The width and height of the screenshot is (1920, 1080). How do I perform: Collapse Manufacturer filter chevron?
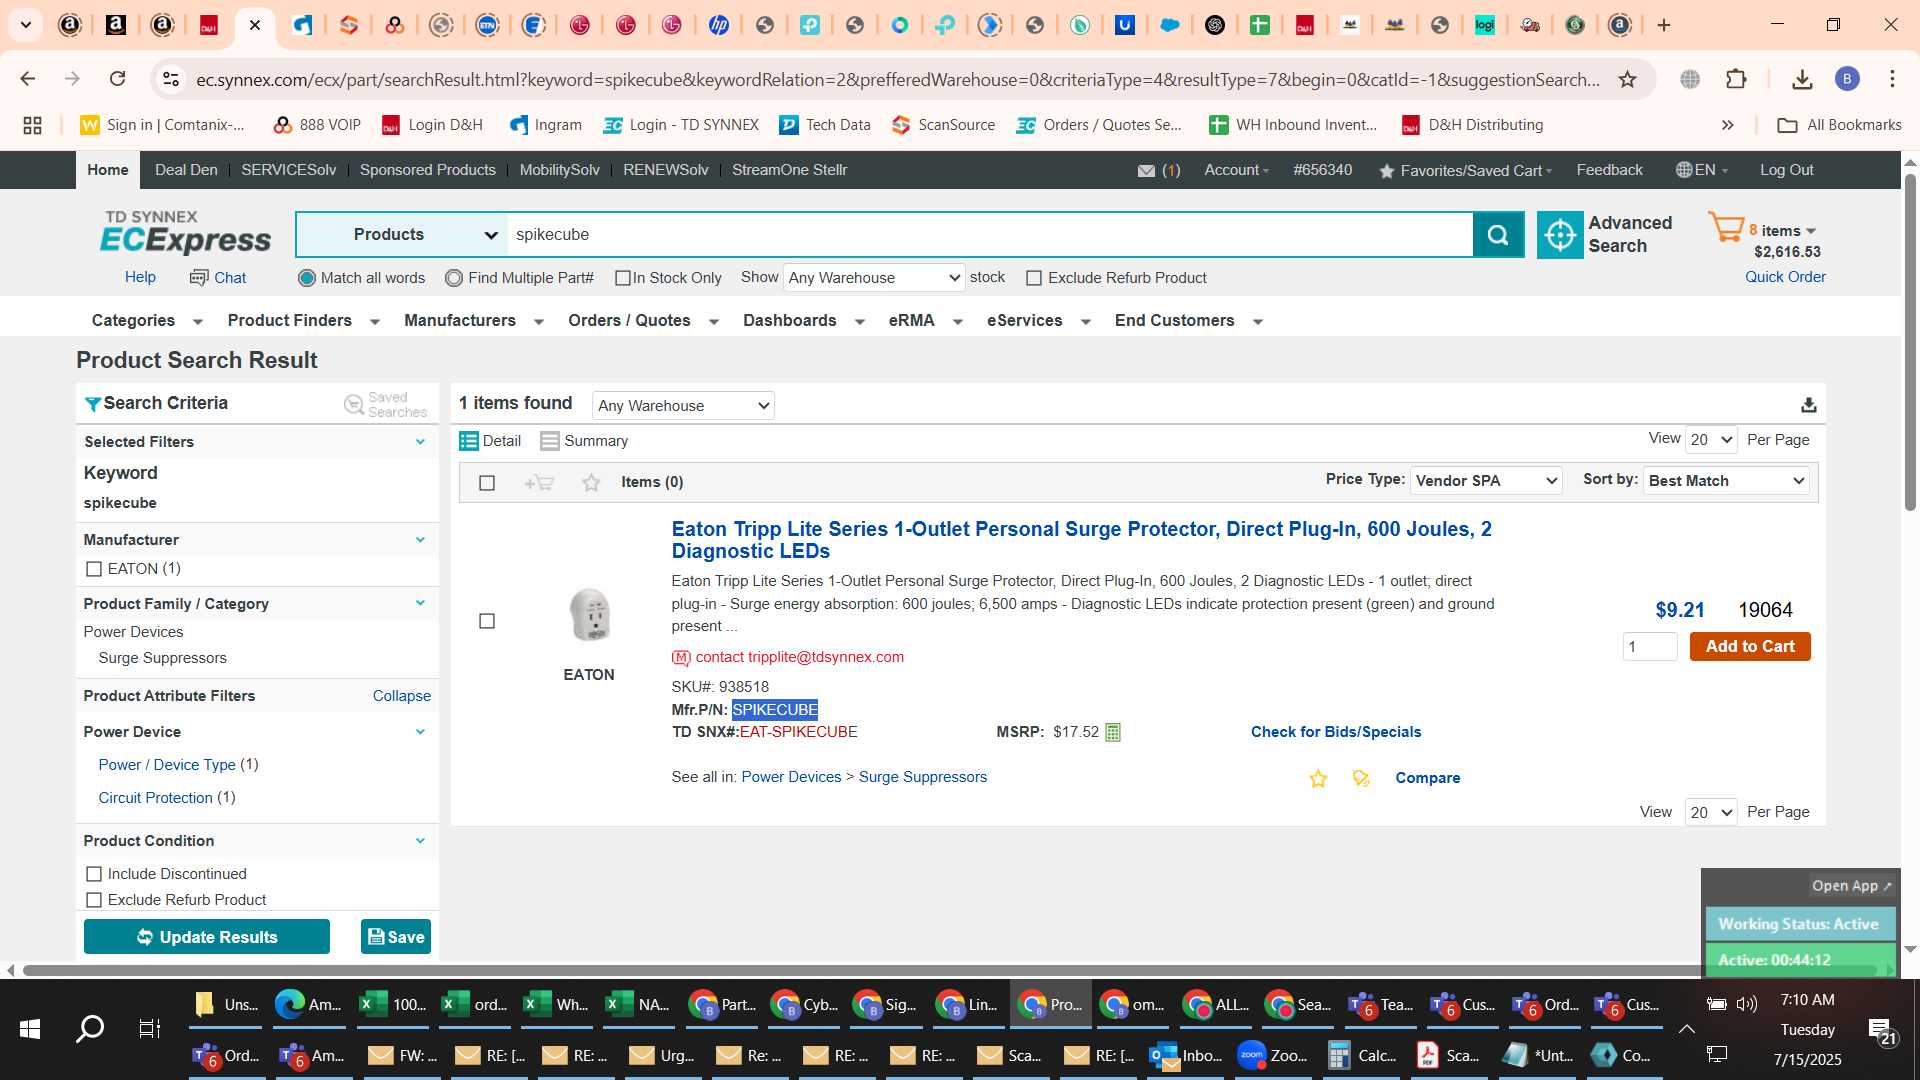(x=420, y=540)
